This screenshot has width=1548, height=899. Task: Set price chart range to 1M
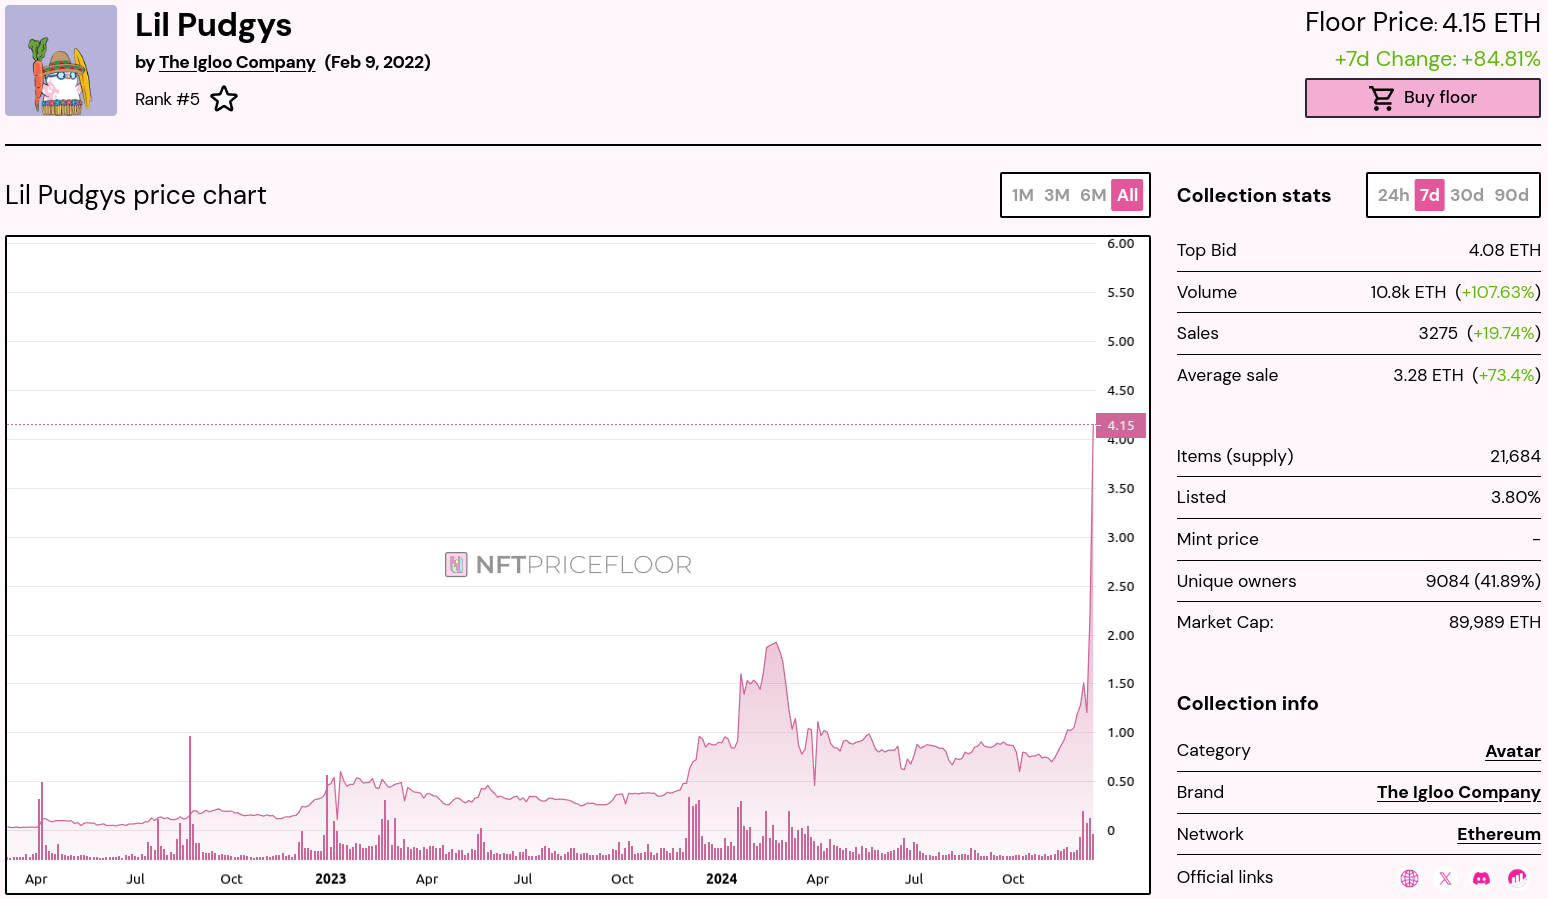(x=1022, y=195)
